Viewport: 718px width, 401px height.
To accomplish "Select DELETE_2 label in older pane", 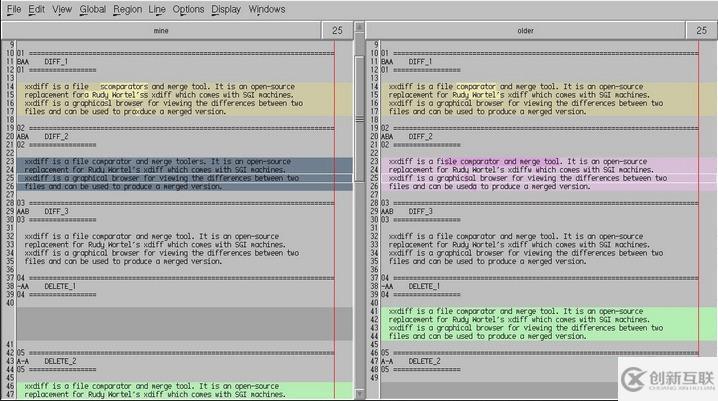I will pos(424,361).
